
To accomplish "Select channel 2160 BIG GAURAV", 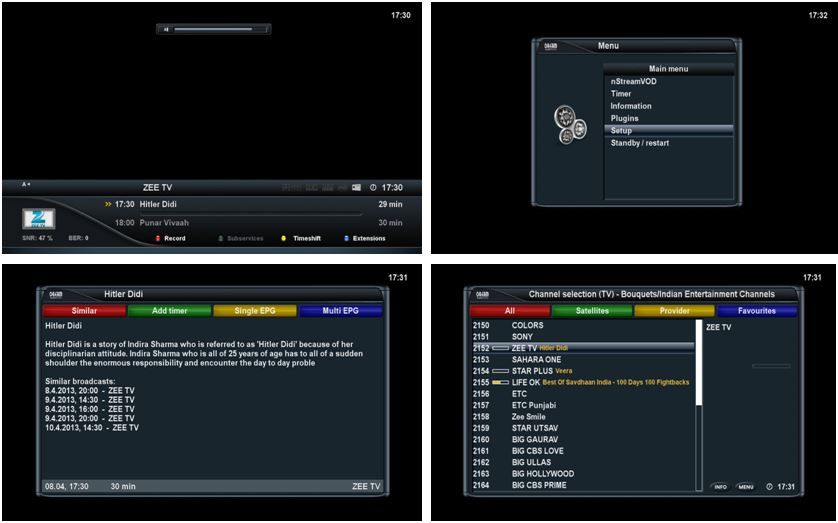I will (583, 440).
